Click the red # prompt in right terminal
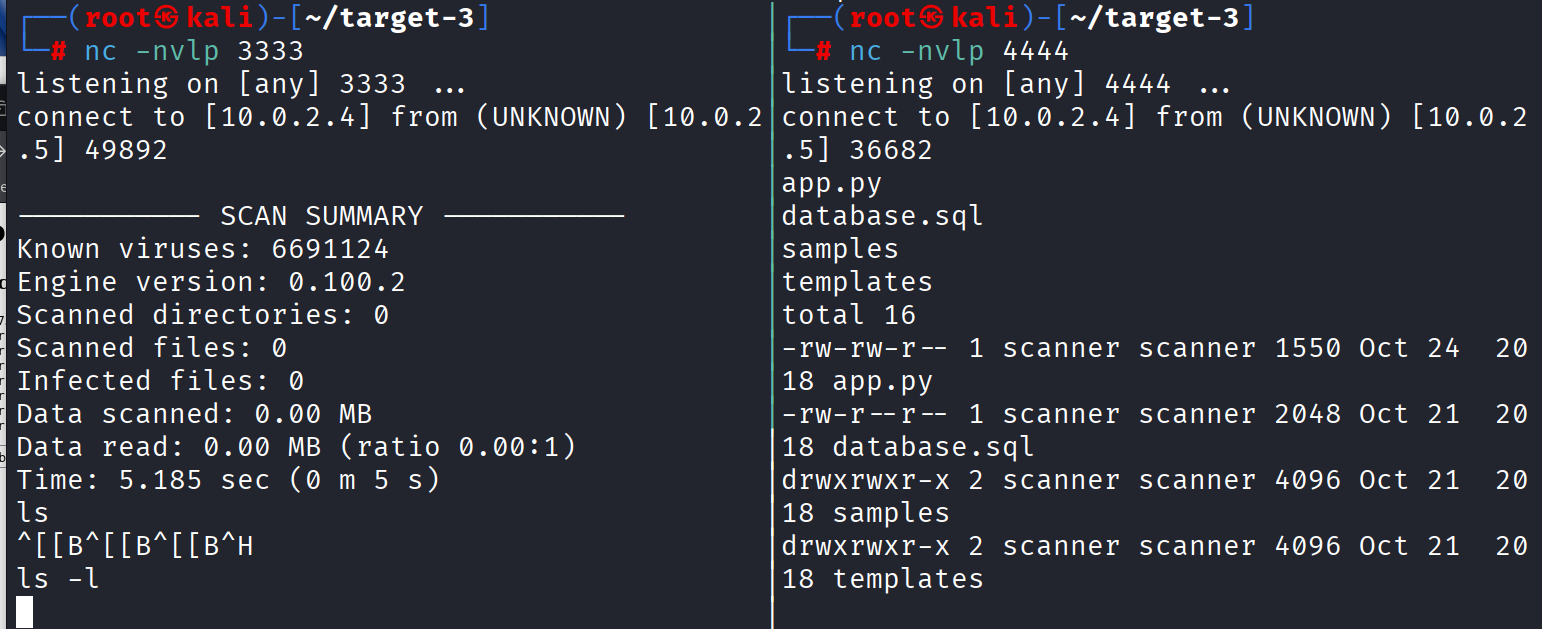 pos(825,51)
